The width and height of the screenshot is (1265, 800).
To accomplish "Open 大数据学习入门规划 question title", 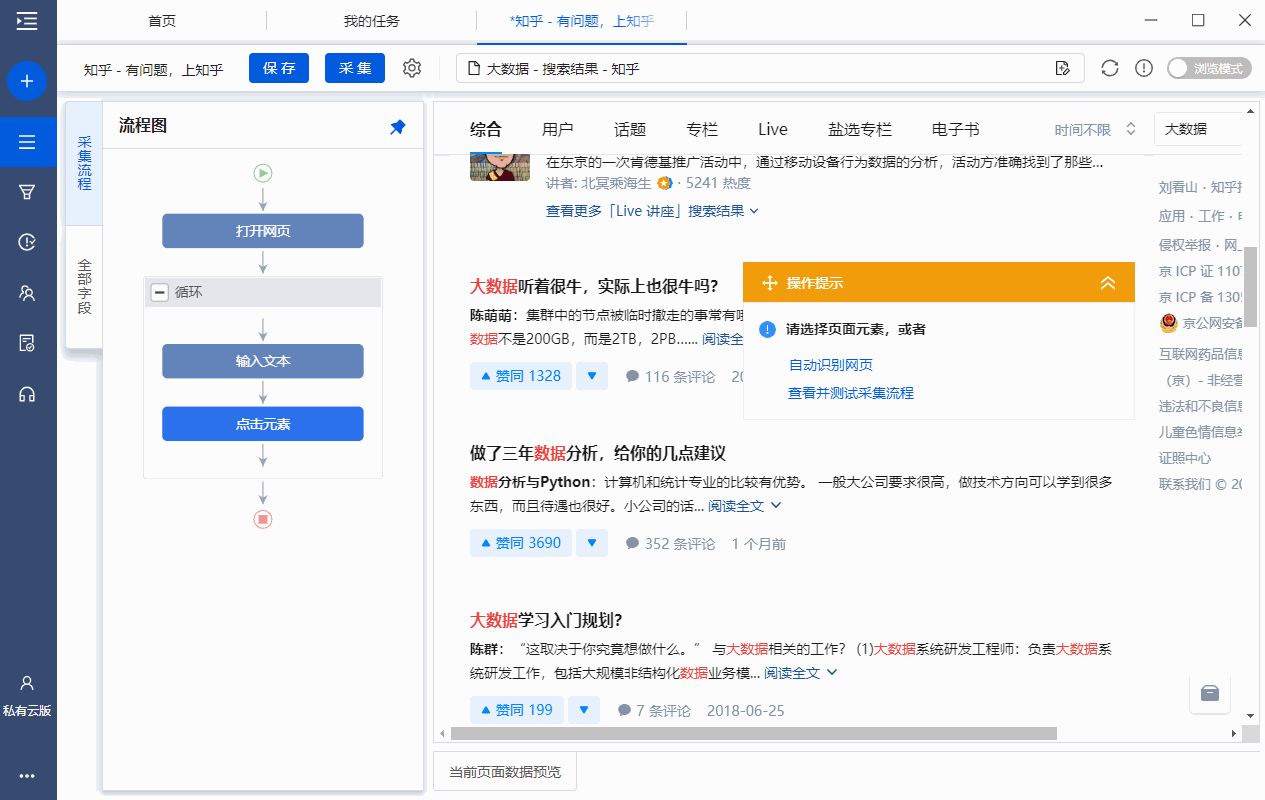I will pos(546,620).
